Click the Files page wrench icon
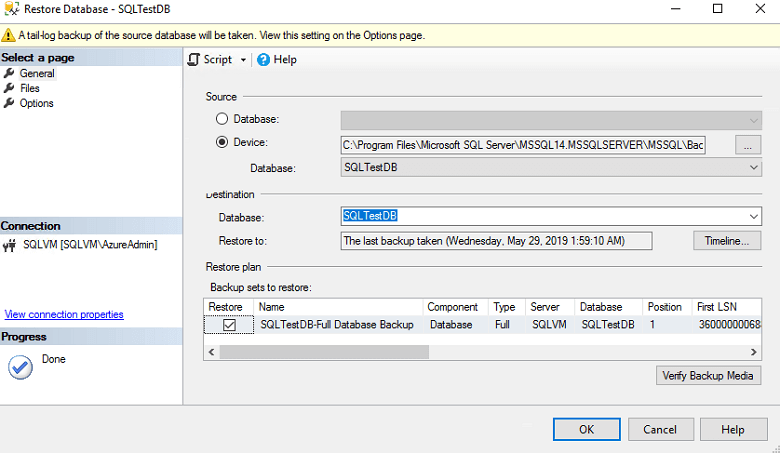 pos(9,88)
